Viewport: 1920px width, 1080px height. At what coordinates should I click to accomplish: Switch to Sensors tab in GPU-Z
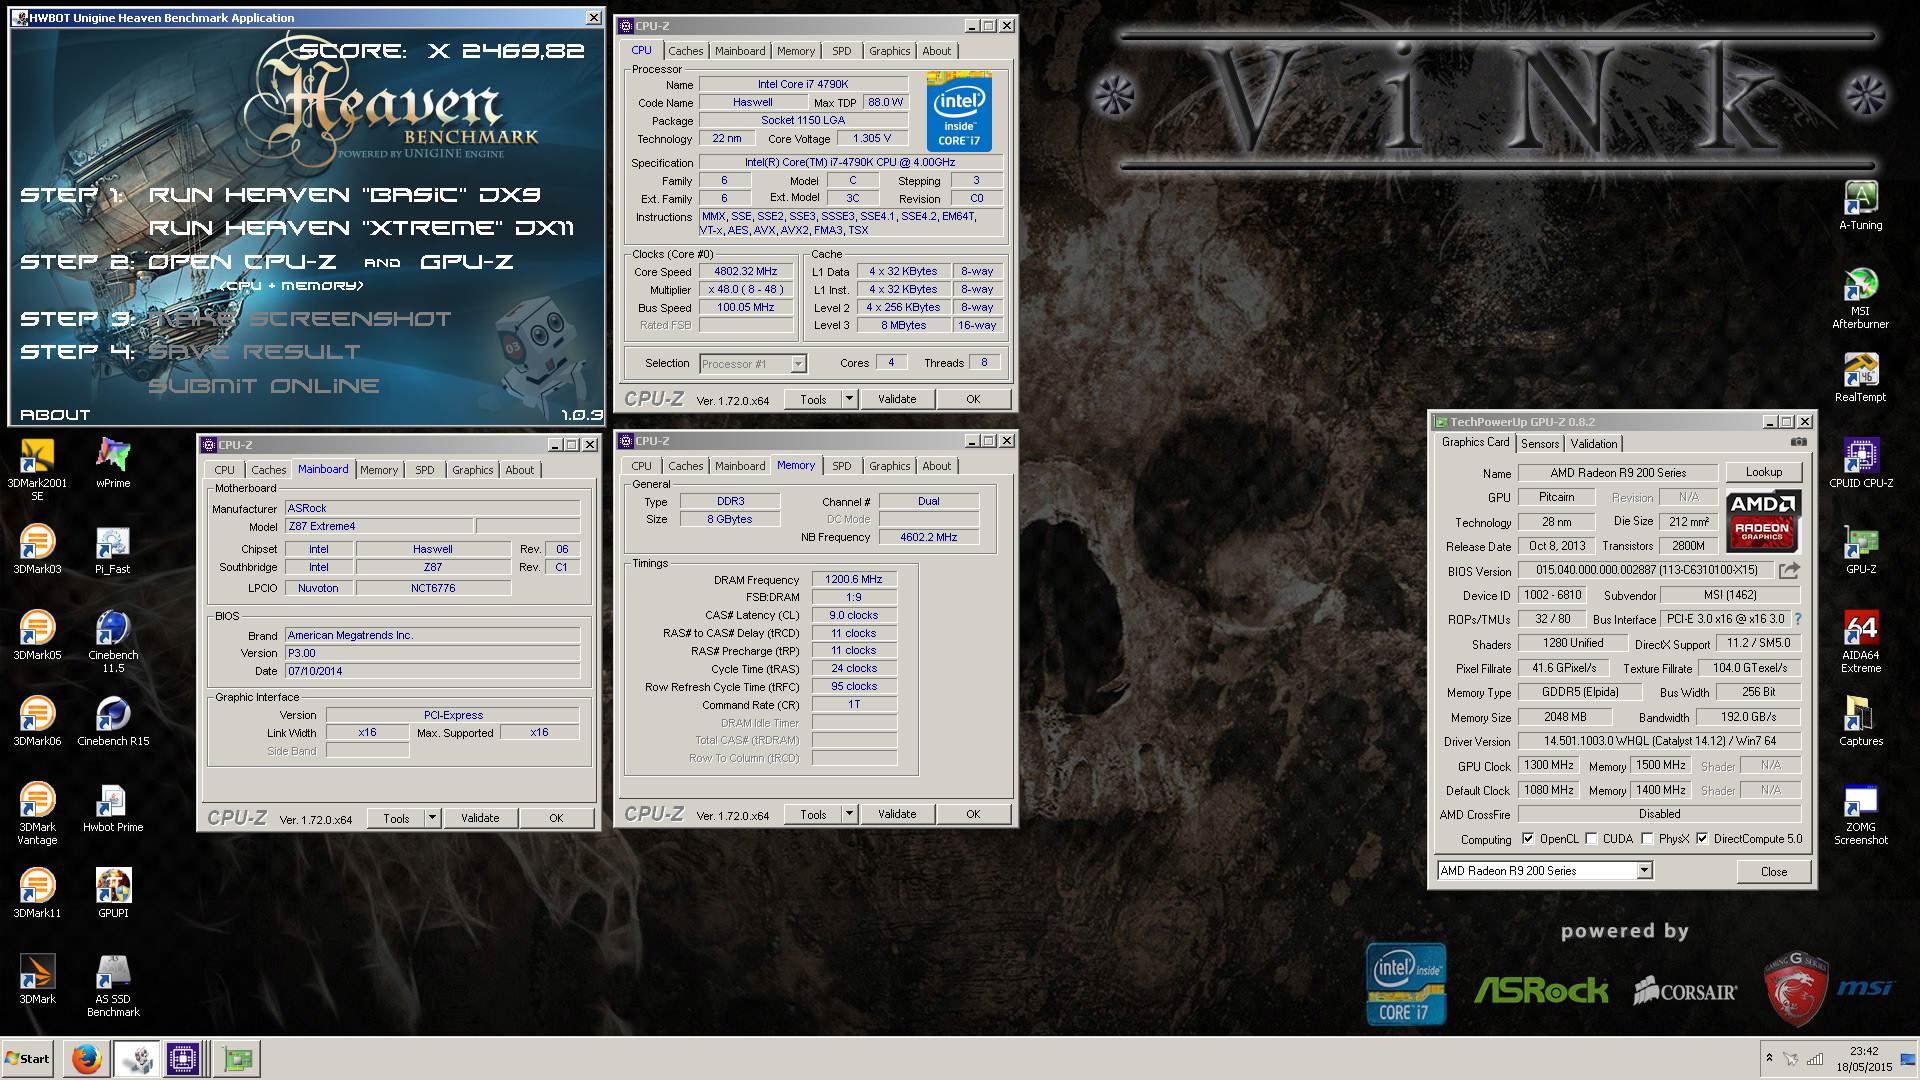[x=1539, y=444]
